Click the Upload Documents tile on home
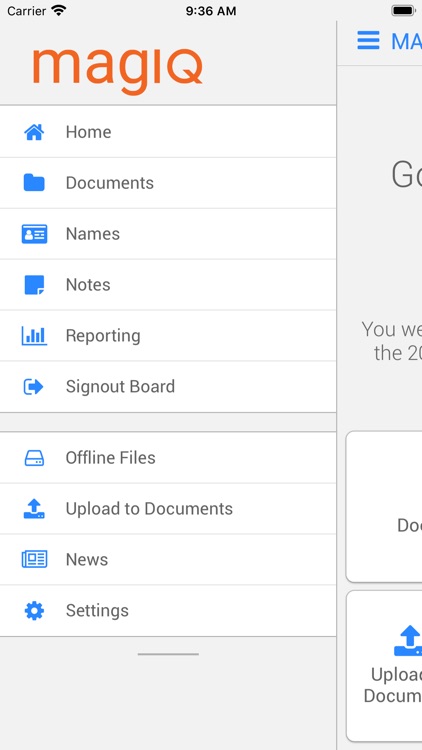The width and height of the screenshot is (422, 750). point(384,666)
